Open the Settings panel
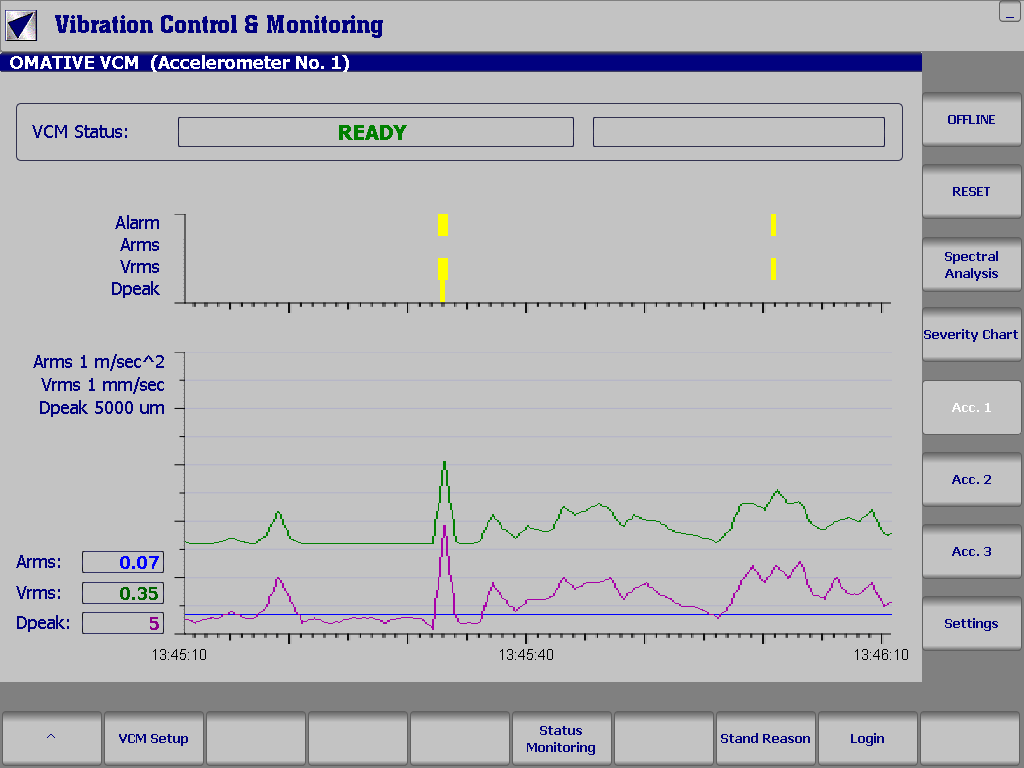This screenshot has width=1024, height=768. [x=971, y=623]
